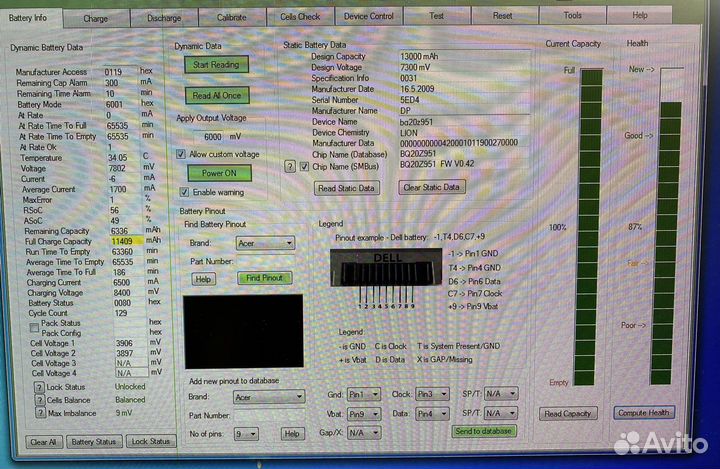Enable the Pack Status checkbox
This screenshot has width=720, height=469.
(35, 324)
